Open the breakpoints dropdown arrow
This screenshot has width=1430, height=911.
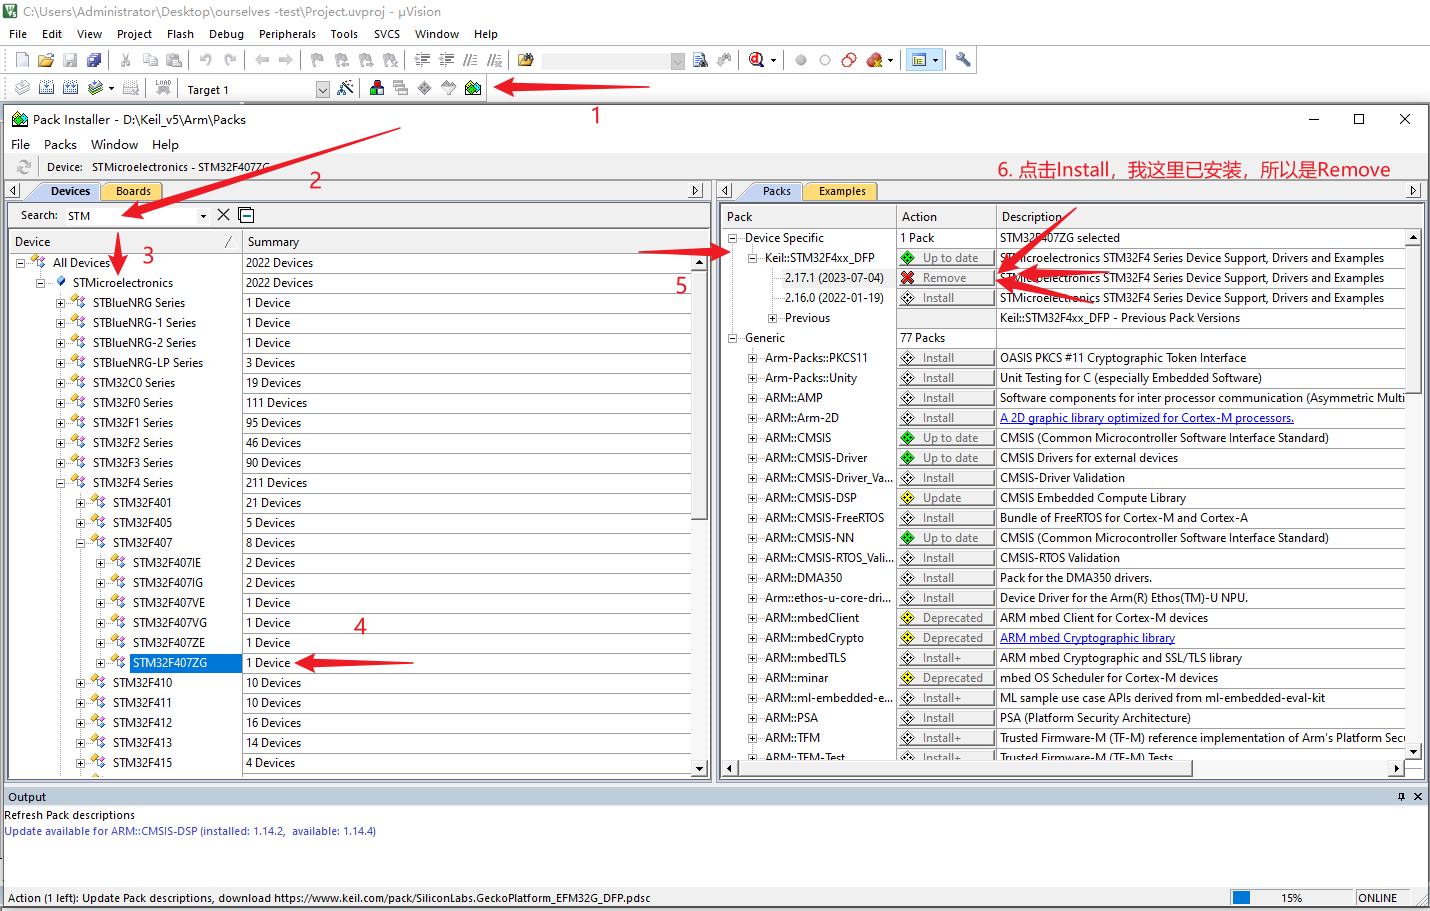click(890, 60)
